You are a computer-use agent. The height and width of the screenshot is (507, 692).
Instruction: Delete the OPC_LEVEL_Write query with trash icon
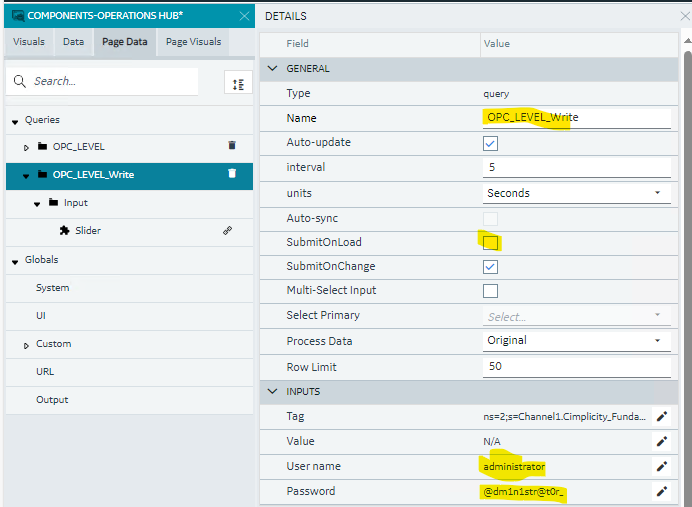tap(232, 173)
